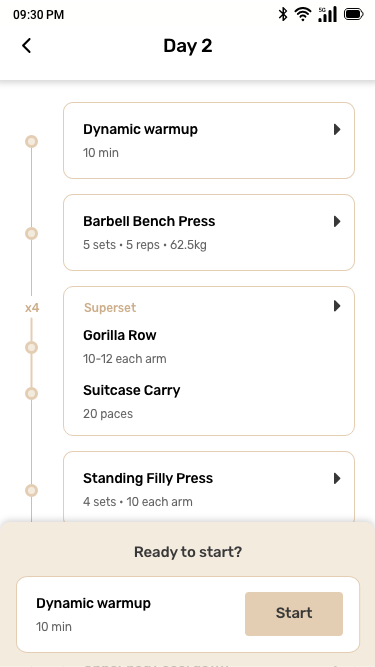
Task: Expand the Dynamic warmup card arrow
Action: pyautogui.click(x=337, y=129)
